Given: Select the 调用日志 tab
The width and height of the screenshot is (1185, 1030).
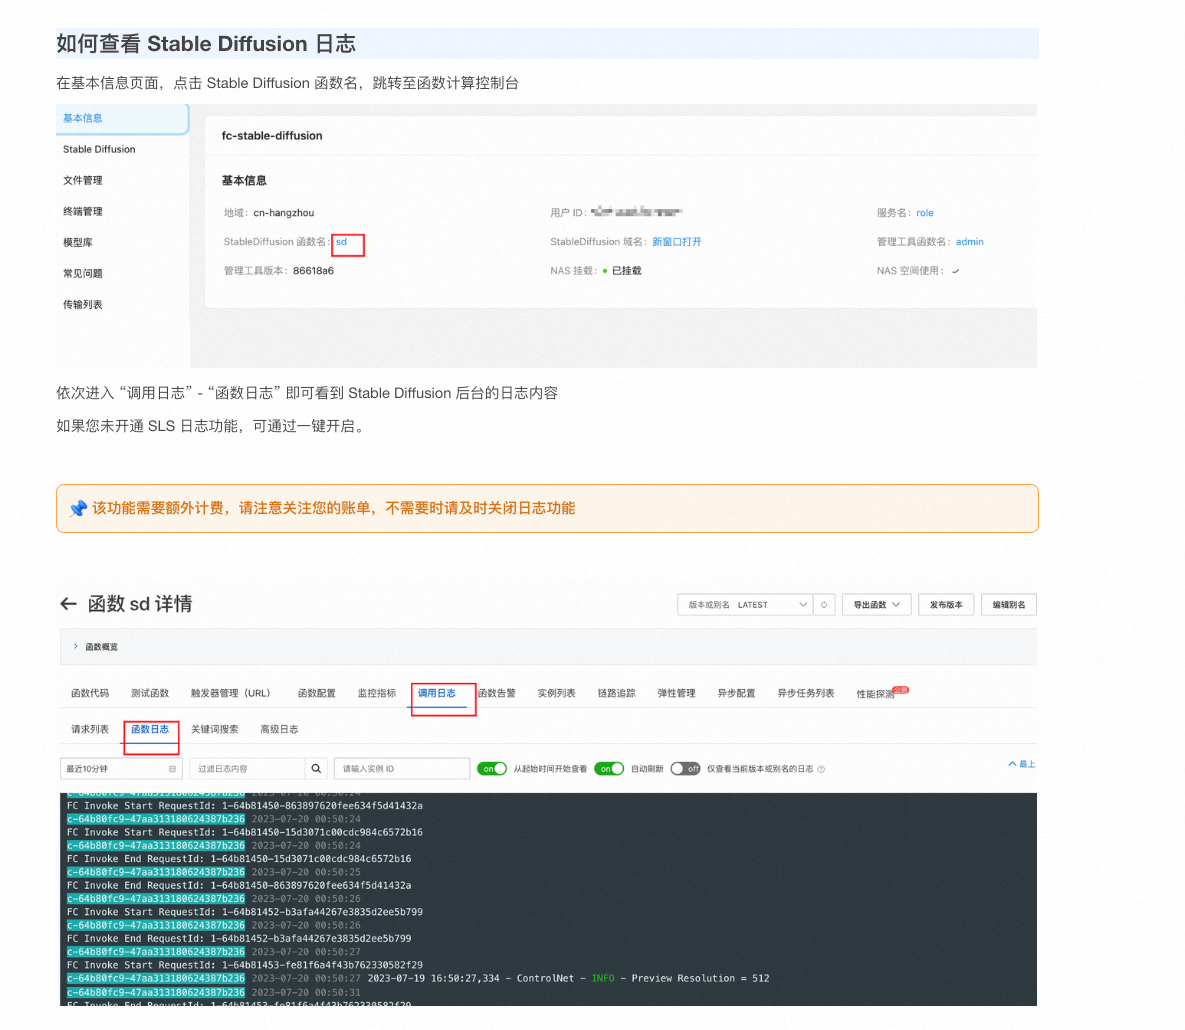Looking at the screenshot, I should [x=437, y=693].
